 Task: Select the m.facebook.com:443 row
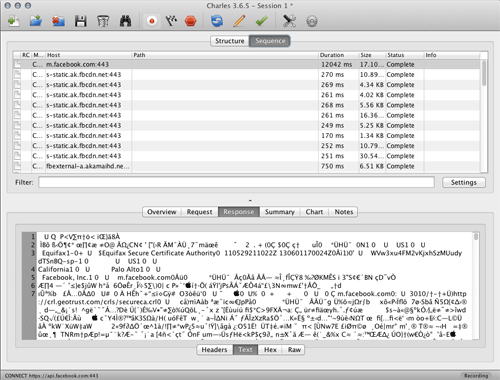247,64
